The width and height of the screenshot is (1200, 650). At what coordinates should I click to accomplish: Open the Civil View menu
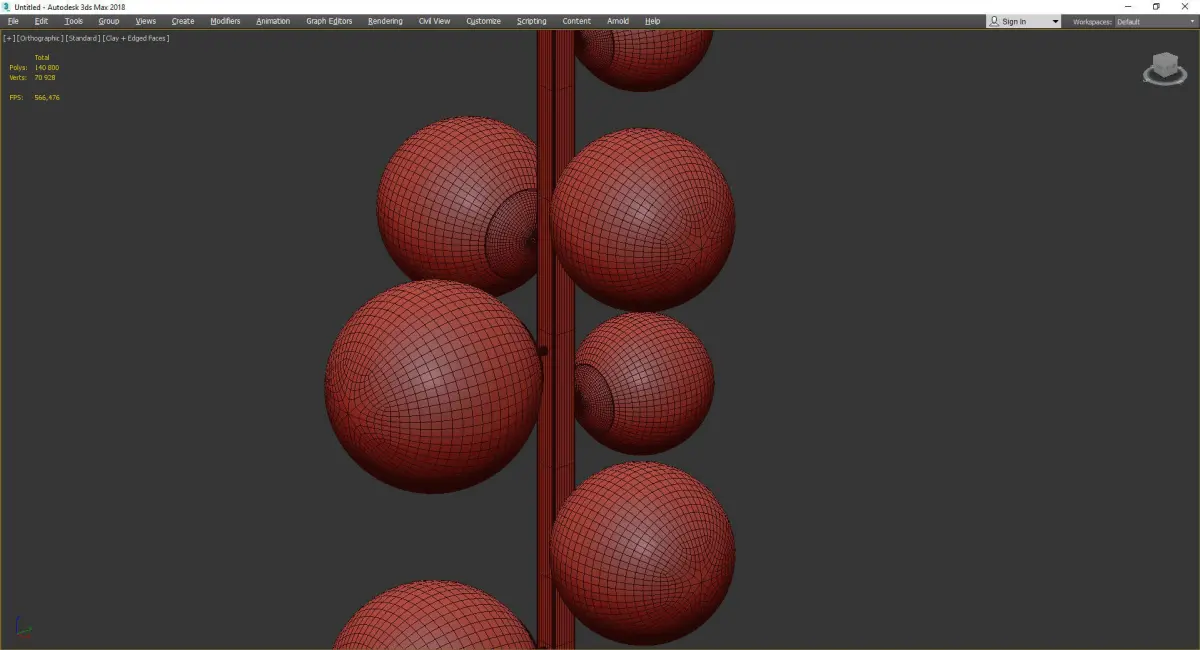(x=434, y=21)
